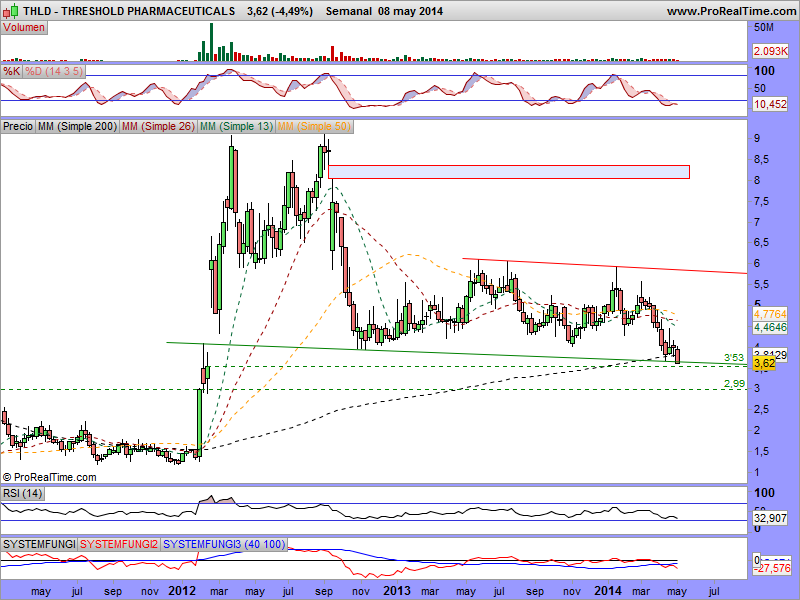Click the 2012 year label on time axis

[182, 591]
